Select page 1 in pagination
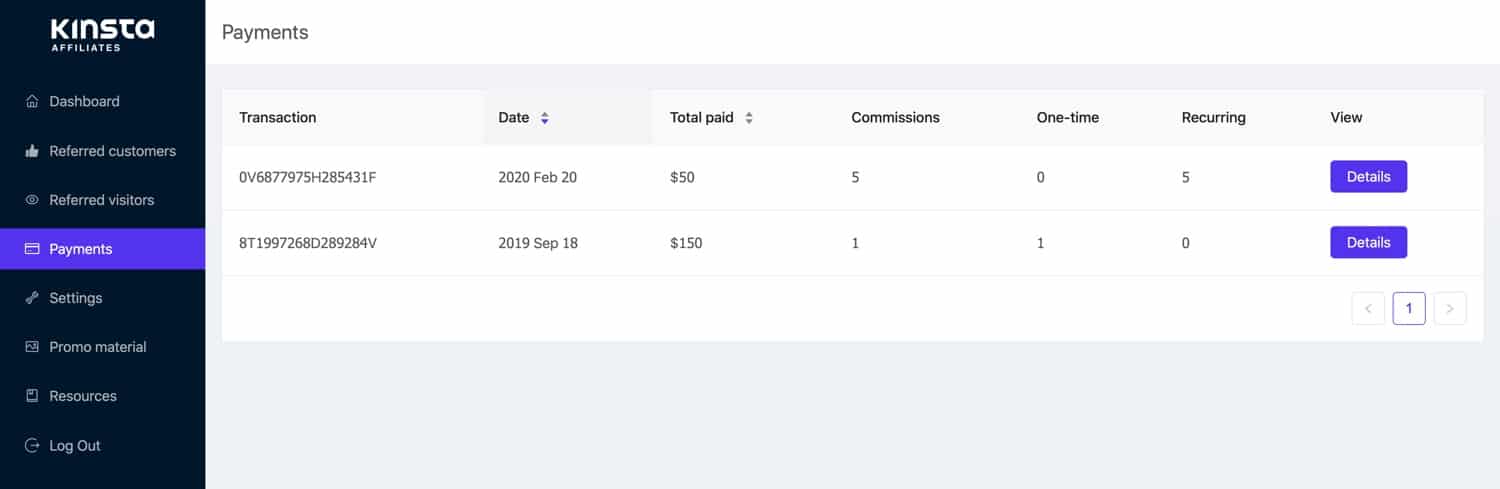 pyautogui.click(x=1409, y=309)
